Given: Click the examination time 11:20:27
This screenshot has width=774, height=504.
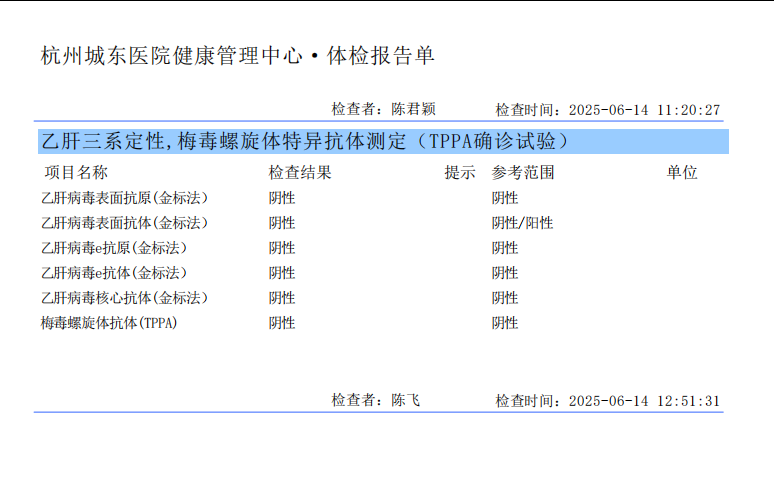Looking at the screenshot, I should [x=688, y=110].
